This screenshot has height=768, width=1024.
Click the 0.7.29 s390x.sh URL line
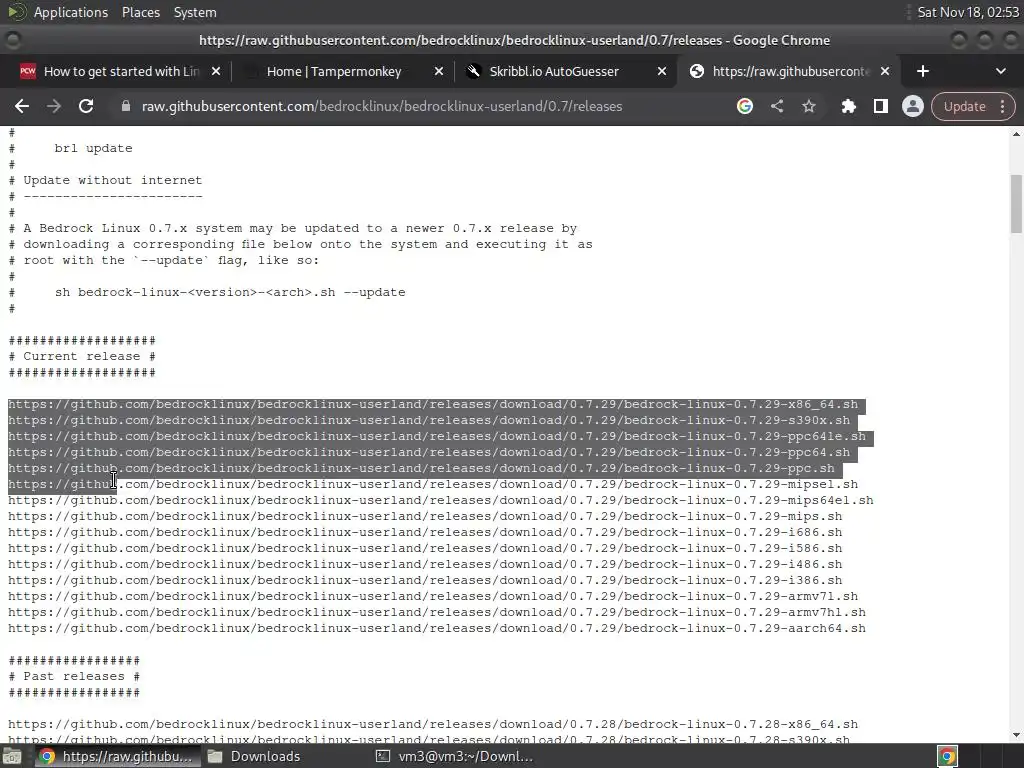[x=429, y=421]
